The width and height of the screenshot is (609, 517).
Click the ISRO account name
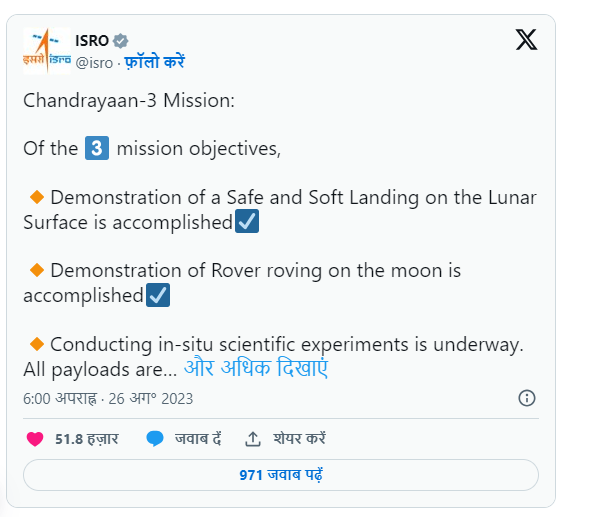pos(92,41)
